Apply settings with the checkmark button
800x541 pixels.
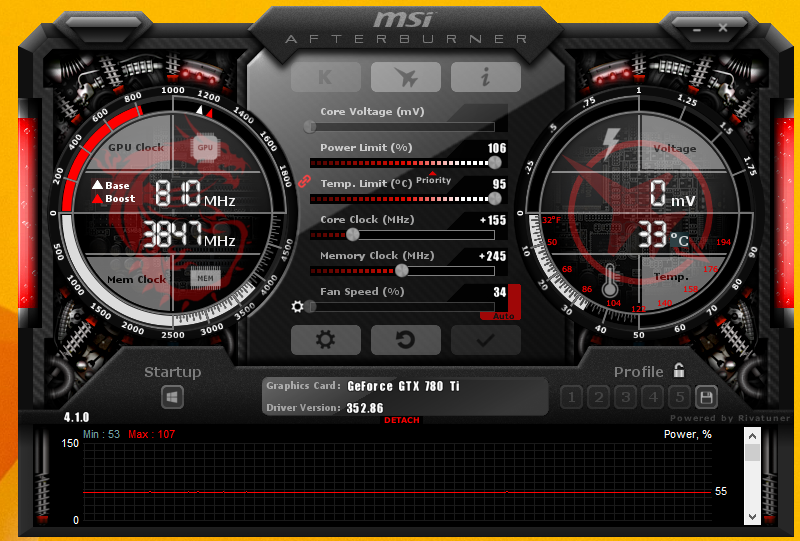tap(486, 340)
